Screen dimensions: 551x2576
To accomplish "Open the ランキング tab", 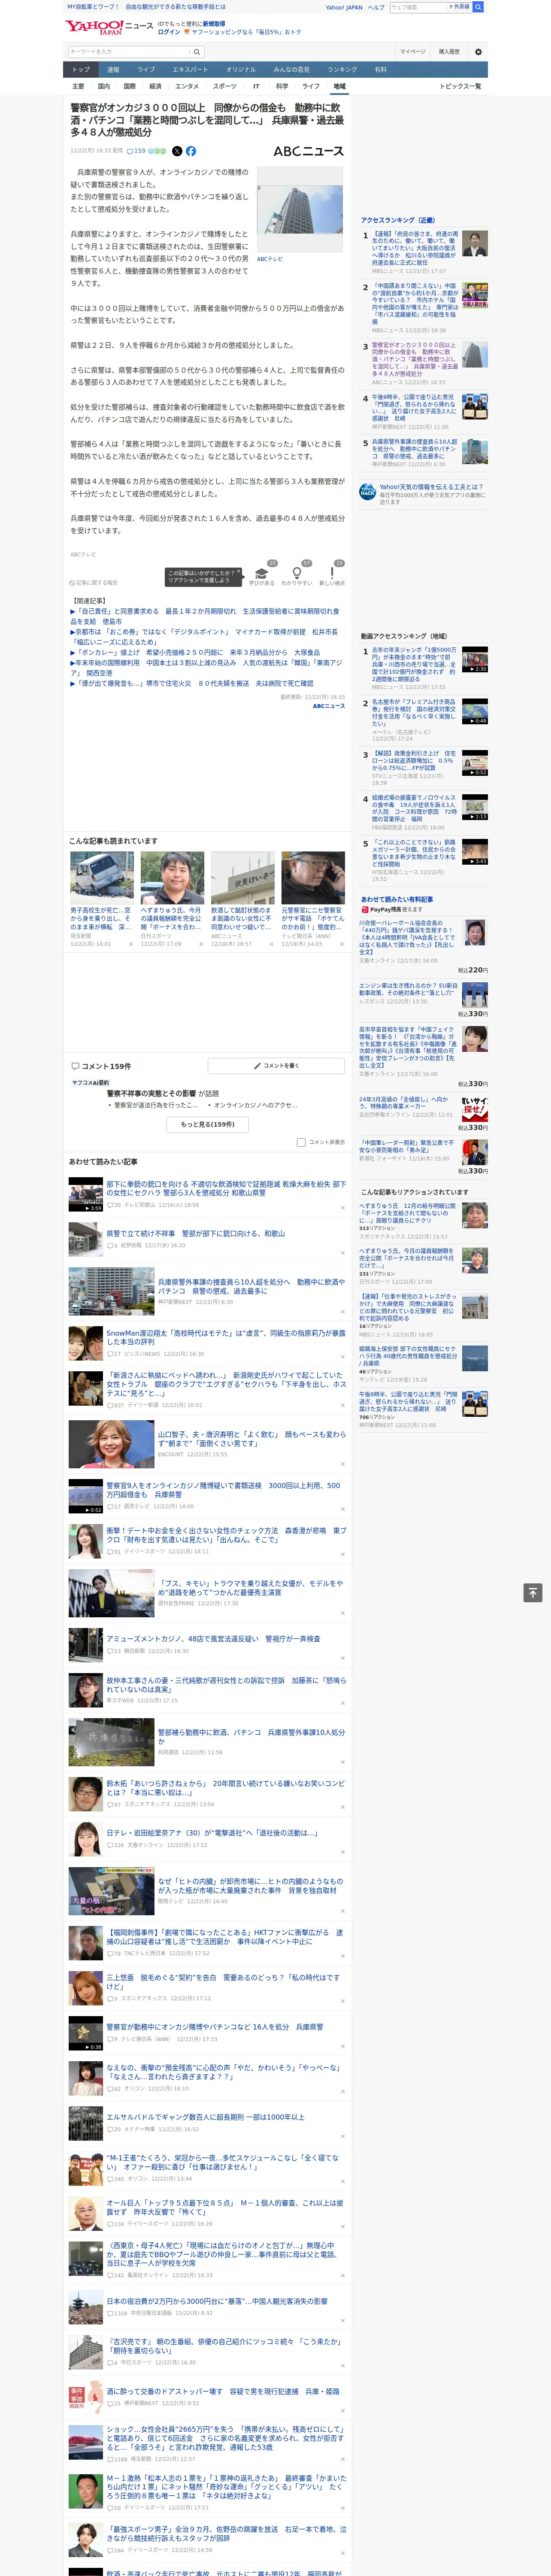I will 342,70.
